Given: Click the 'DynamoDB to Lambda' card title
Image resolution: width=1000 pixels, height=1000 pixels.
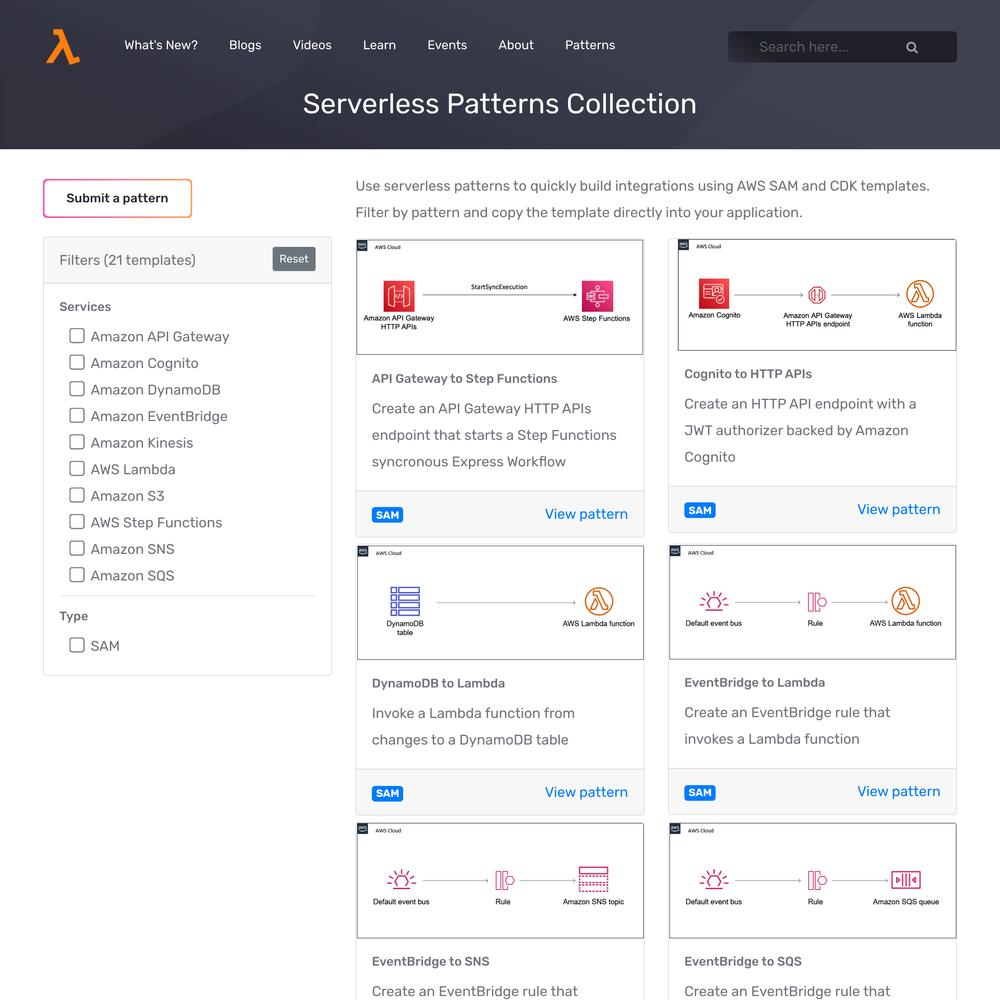Looking at the screenshot, I should point(438,684).
